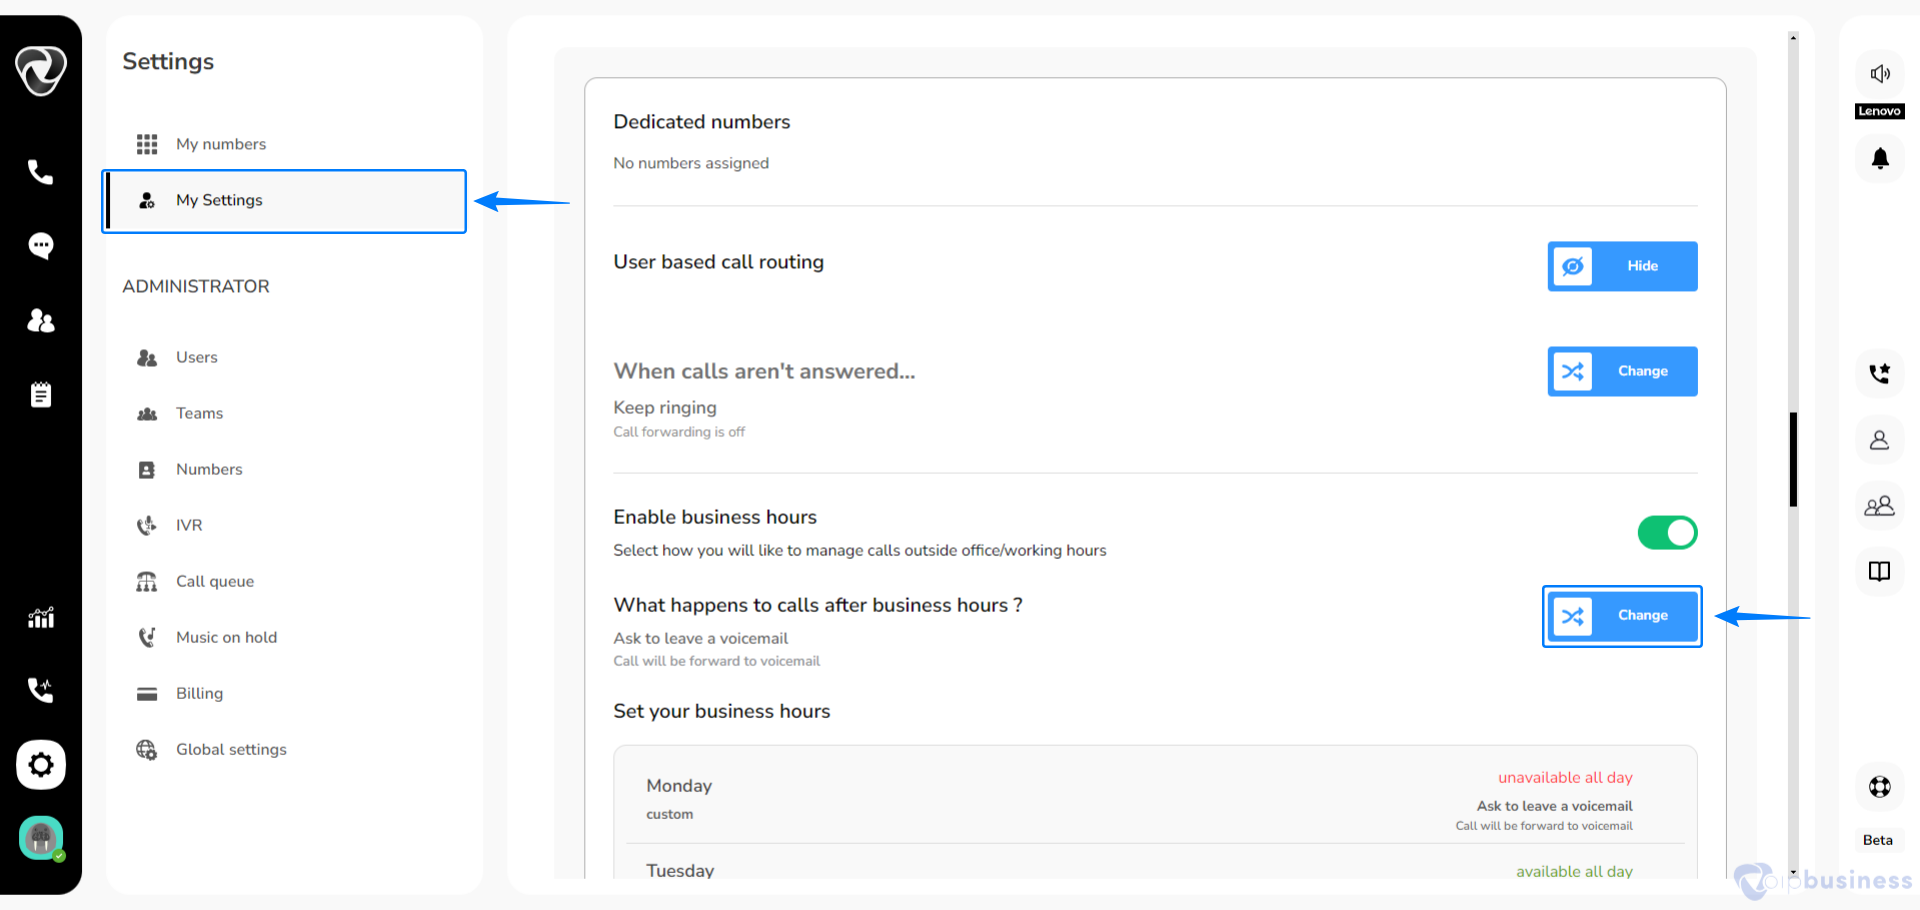
Task: Open the help lifebuoy icon
Action: point(1880,787)
